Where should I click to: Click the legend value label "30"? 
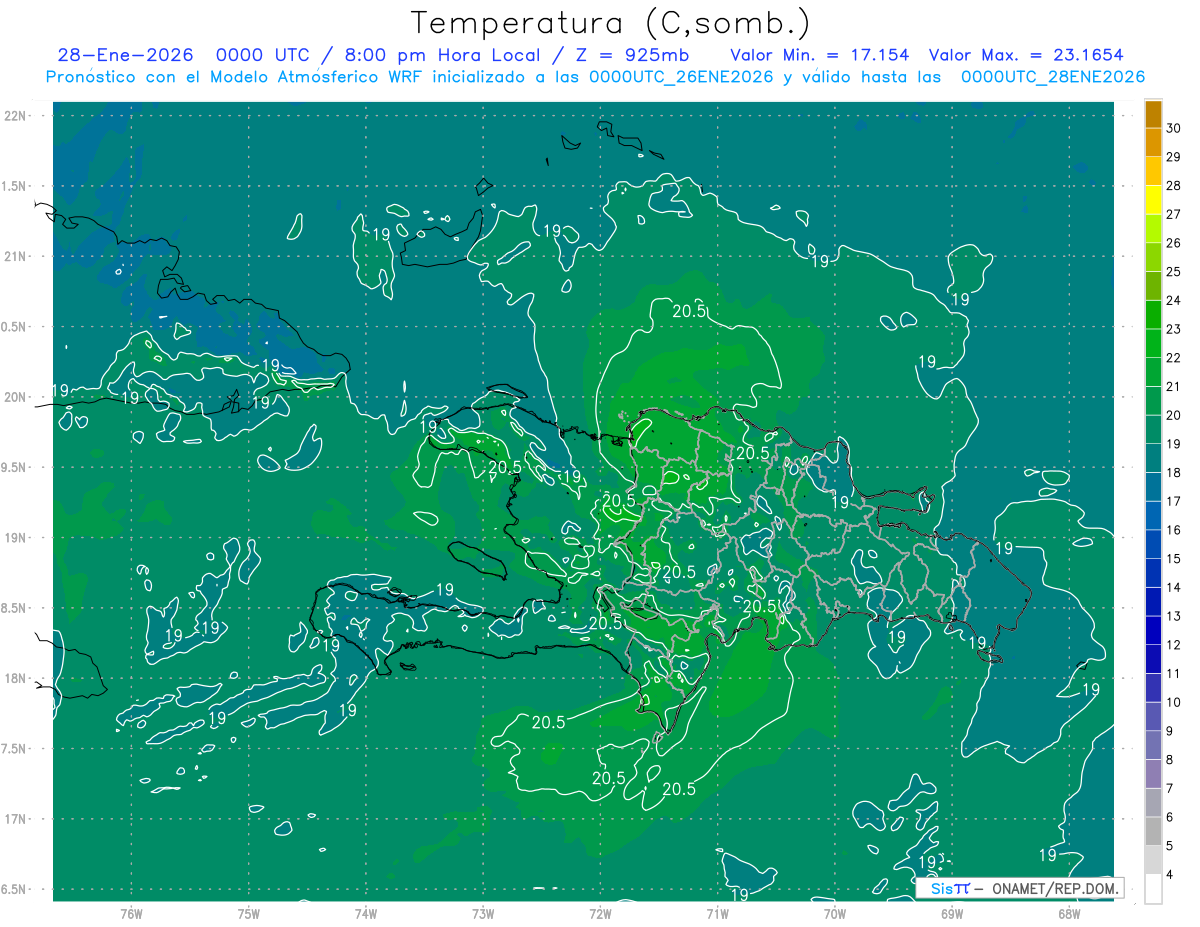[1174, 128]
